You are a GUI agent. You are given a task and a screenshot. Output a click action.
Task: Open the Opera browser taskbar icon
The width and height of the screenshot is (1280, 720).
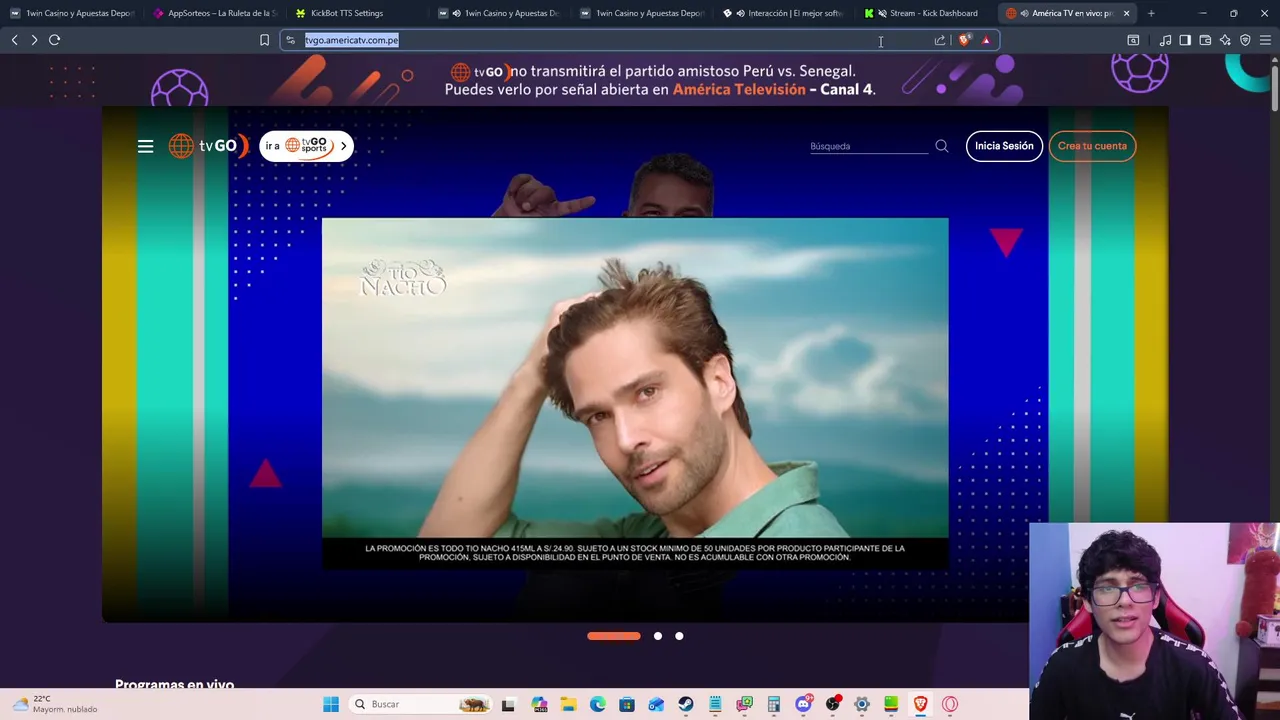click(x=950, y=704)
